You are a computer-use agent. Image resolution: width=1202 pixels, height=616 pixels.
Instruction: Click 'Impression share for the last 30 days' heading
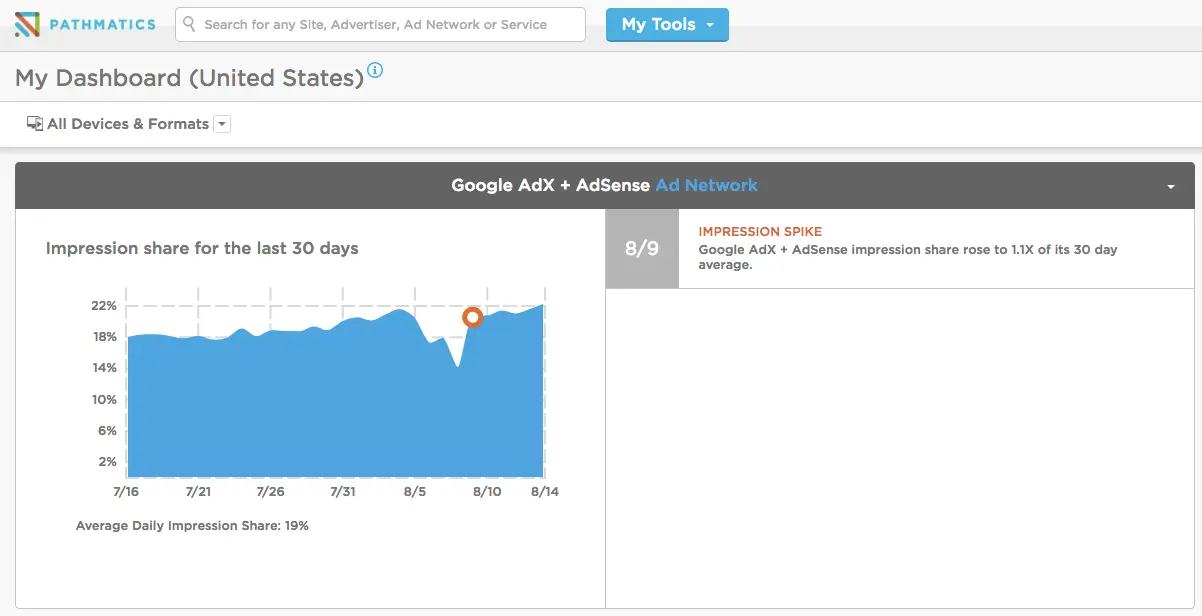[x=202, y=248]
